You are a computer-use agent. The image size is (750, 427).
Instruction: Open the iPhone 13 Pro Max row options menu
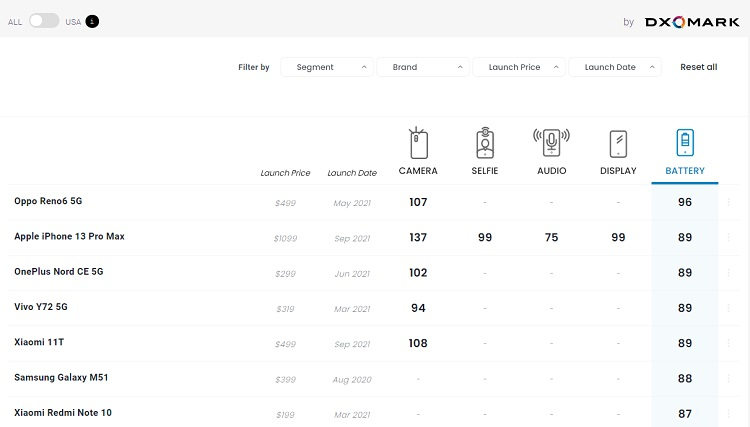click(729, 237)
